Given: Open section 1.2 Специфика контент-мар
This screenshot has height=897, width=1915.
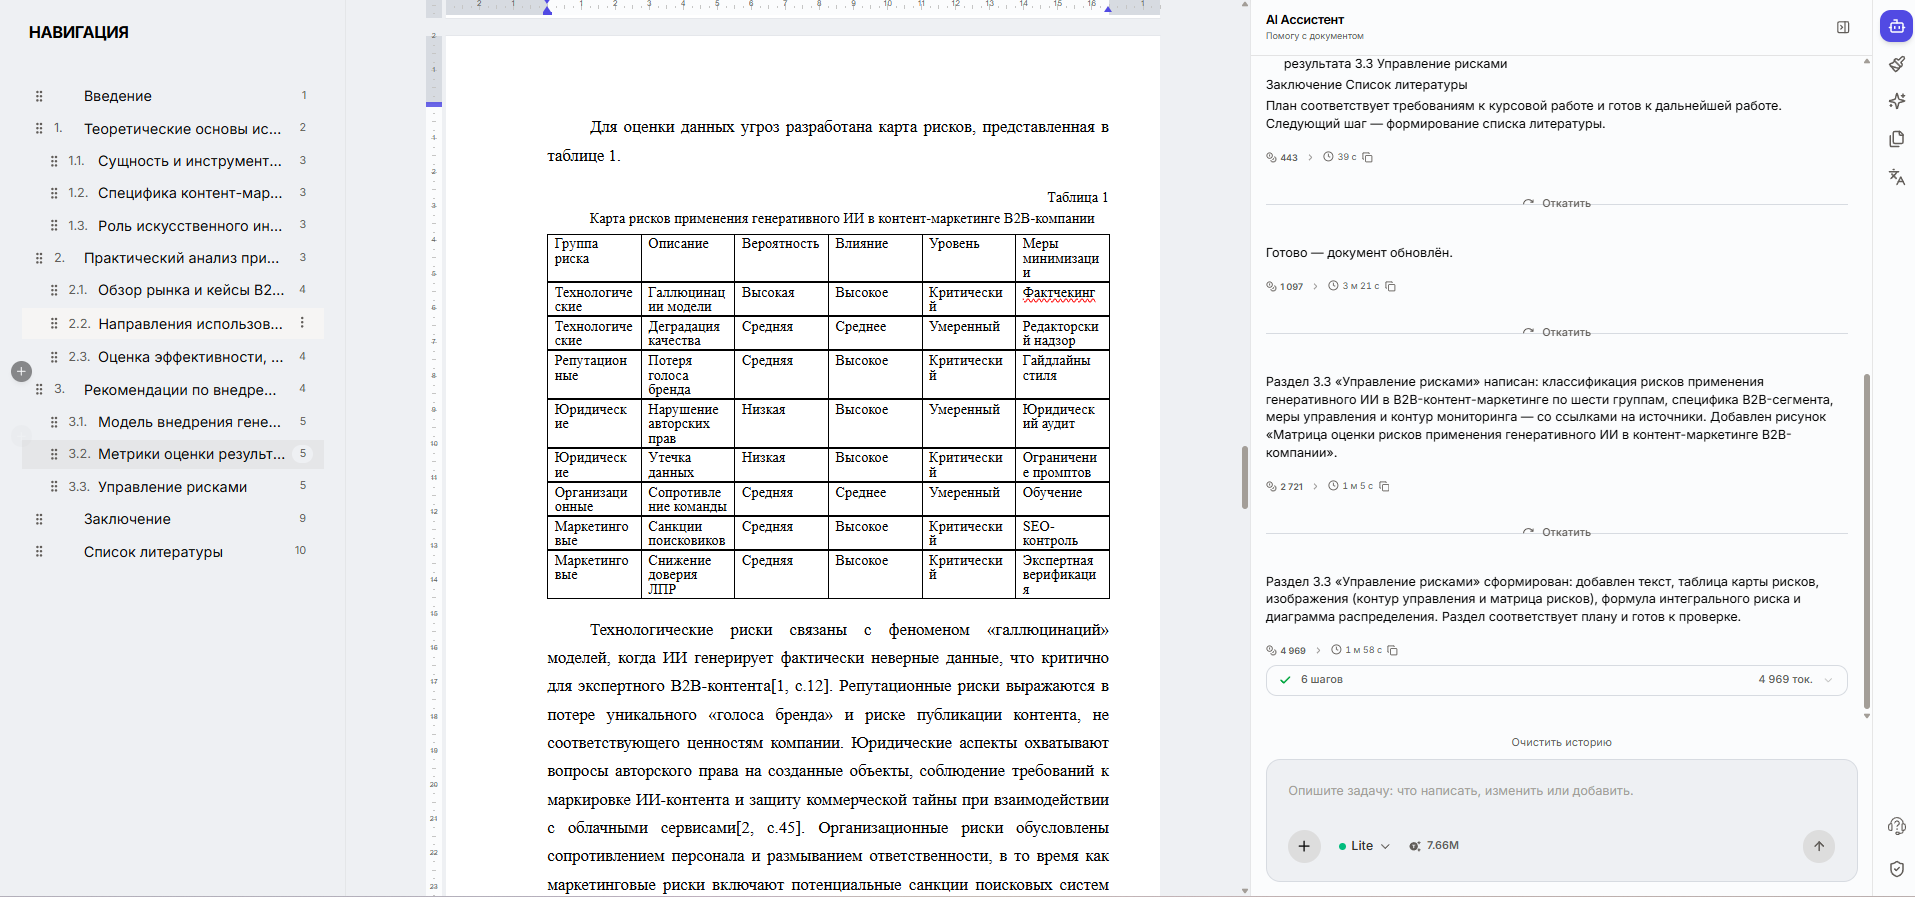Looking at the screenshot, I should pyautogui.click(x=190, y=193).
